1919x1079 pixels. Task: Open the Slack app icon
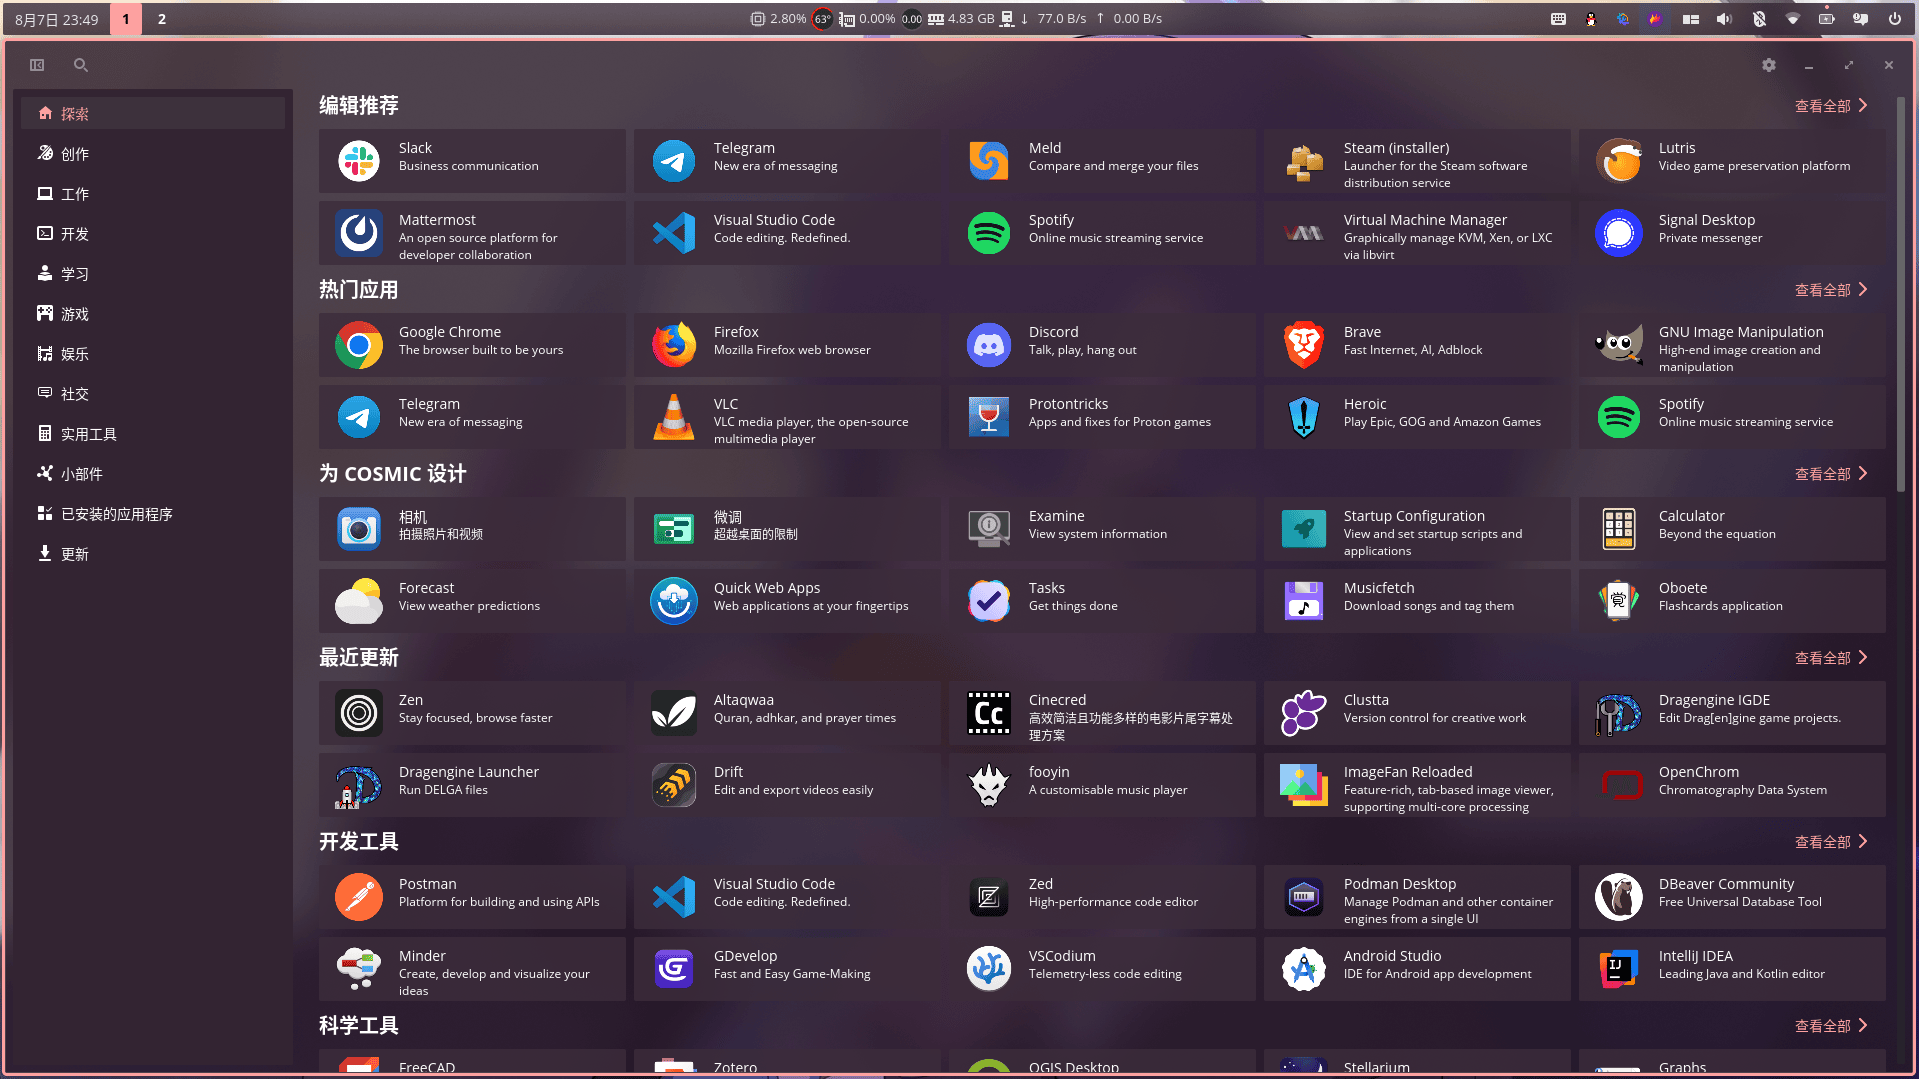[x=358, y=161]
